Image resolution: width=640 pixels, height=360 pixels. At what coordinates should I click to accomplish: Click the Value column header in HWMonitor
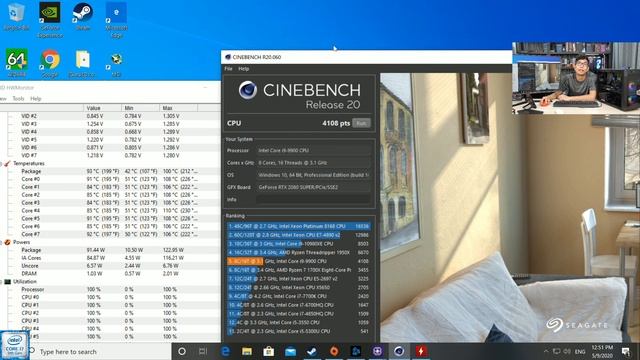click(102, 108)
